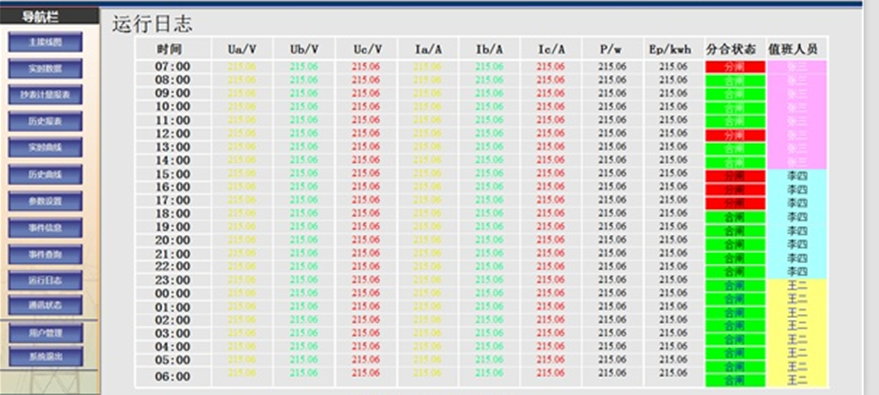Click the 时间 column header
The image size is (879, 395).
pos(173,49)
